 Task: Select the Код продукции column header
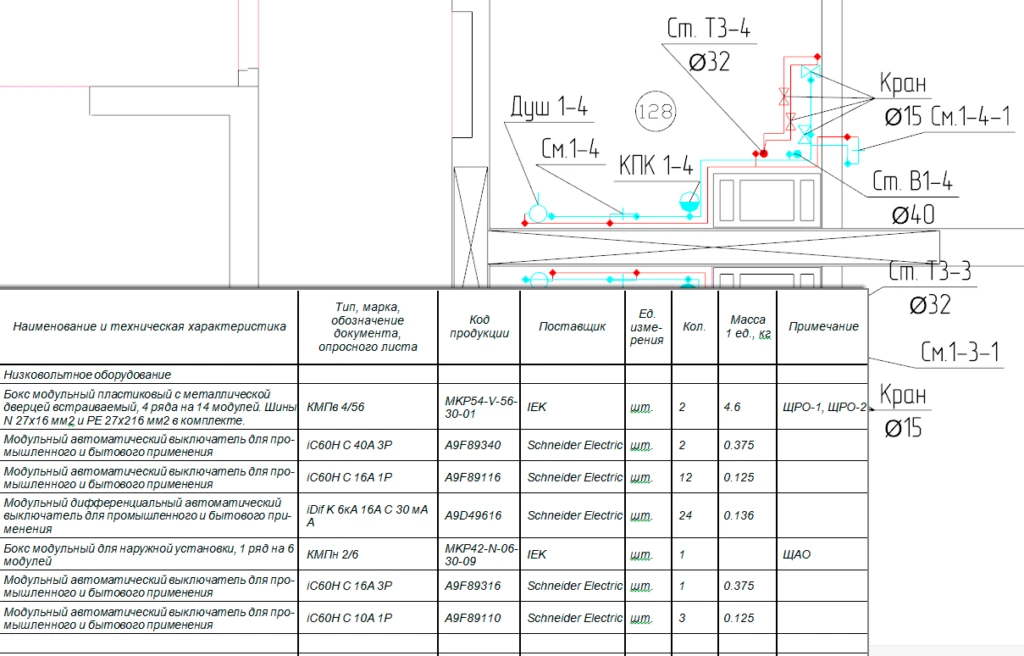tap(479, 326)
